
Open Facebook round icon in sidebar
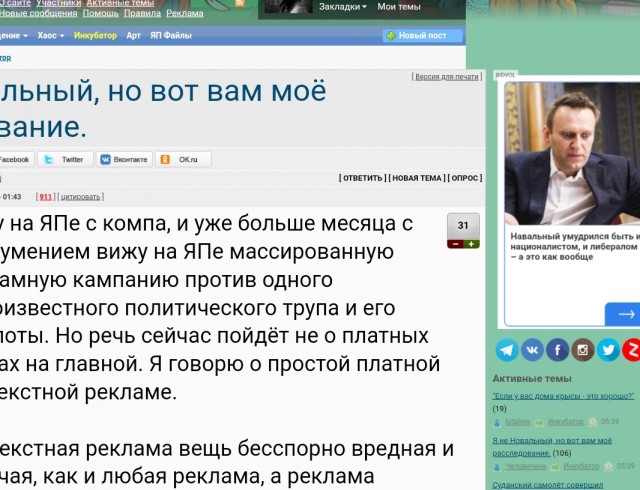pos(558,350)
